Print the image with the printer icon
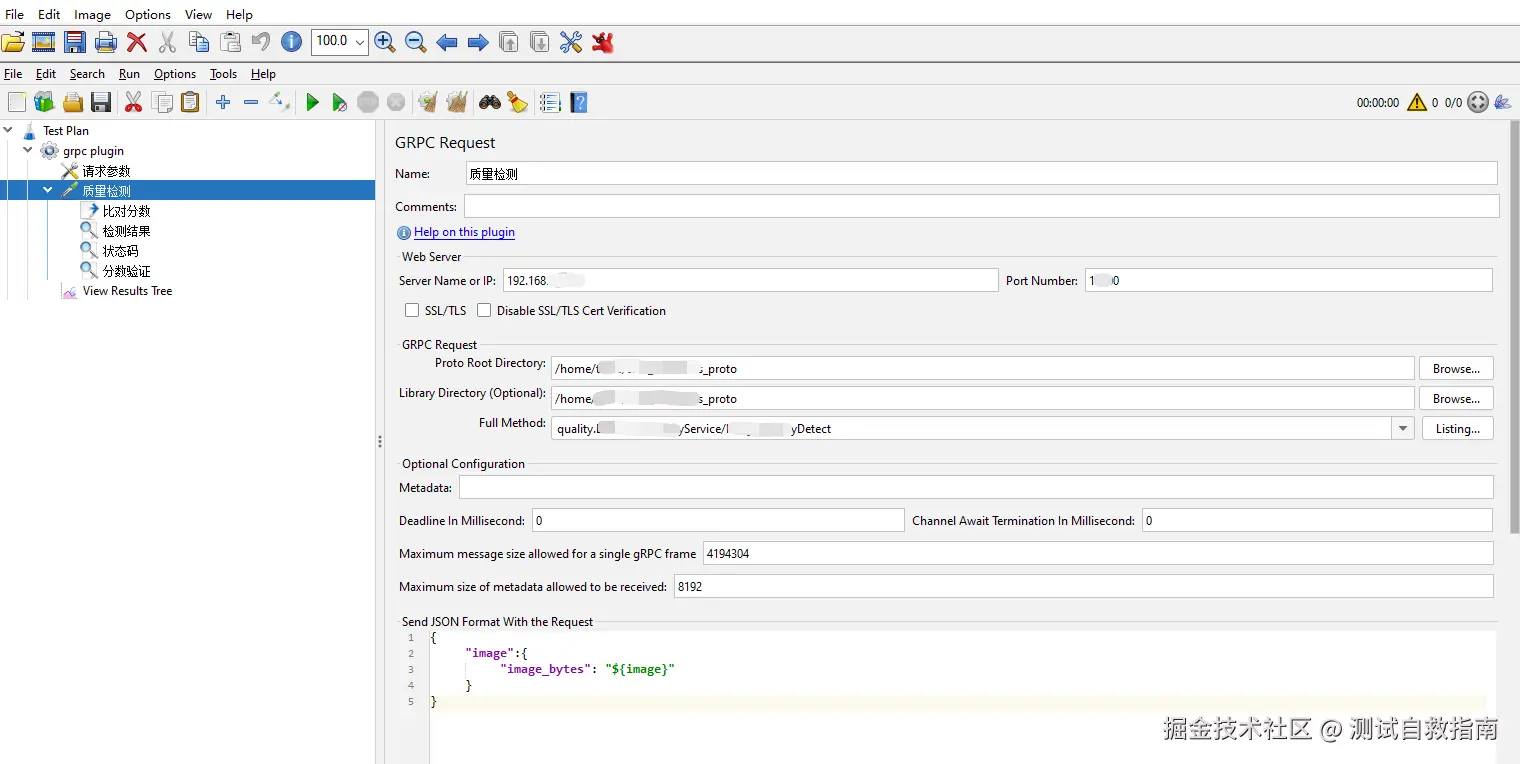The width and height of the screenshot is (1520, 764). pos(106,42)
